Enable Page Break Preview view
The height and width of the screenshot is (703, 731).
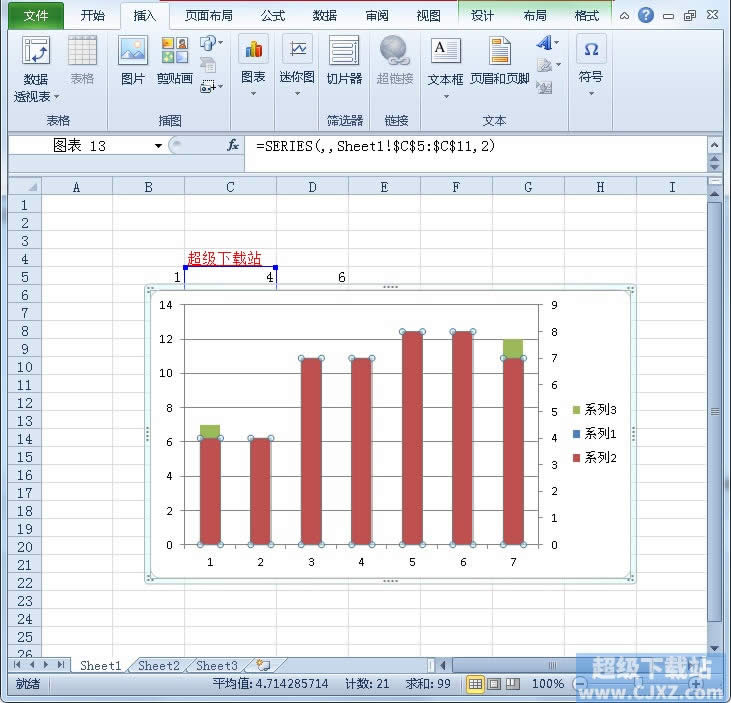(512, 684)
